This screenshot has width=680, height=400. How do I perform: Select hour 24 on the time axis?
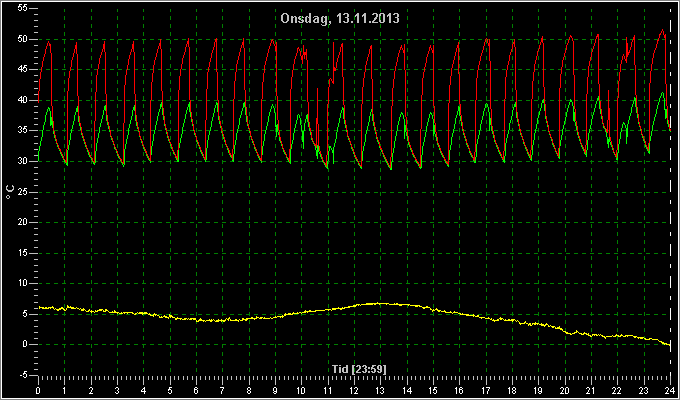670,390
